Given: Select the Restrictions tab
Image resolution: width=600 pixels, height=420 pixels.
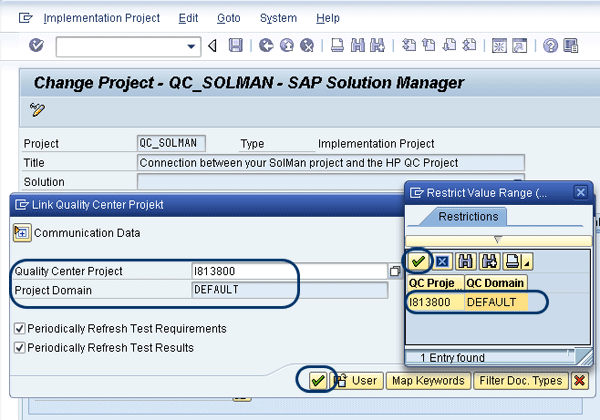Looking at the screenshot, I should pos(468,217).
